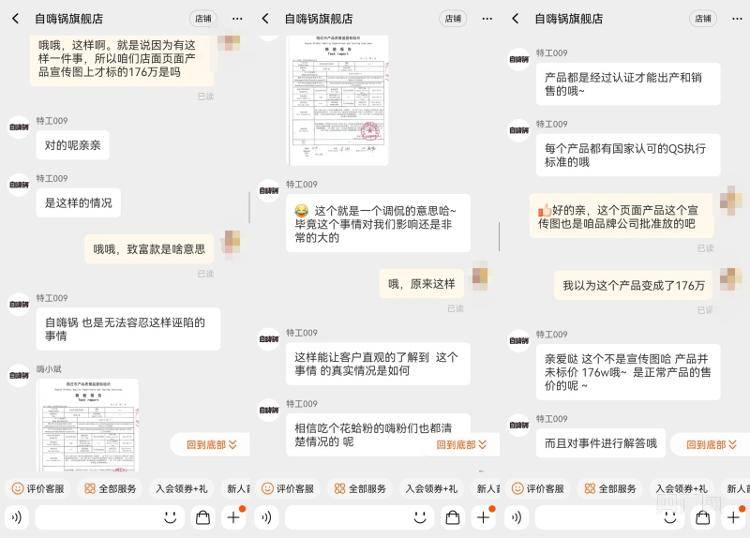Open the more options menu in left chat
The width and height of the screenshot is (750, 538).
(237, 19)
